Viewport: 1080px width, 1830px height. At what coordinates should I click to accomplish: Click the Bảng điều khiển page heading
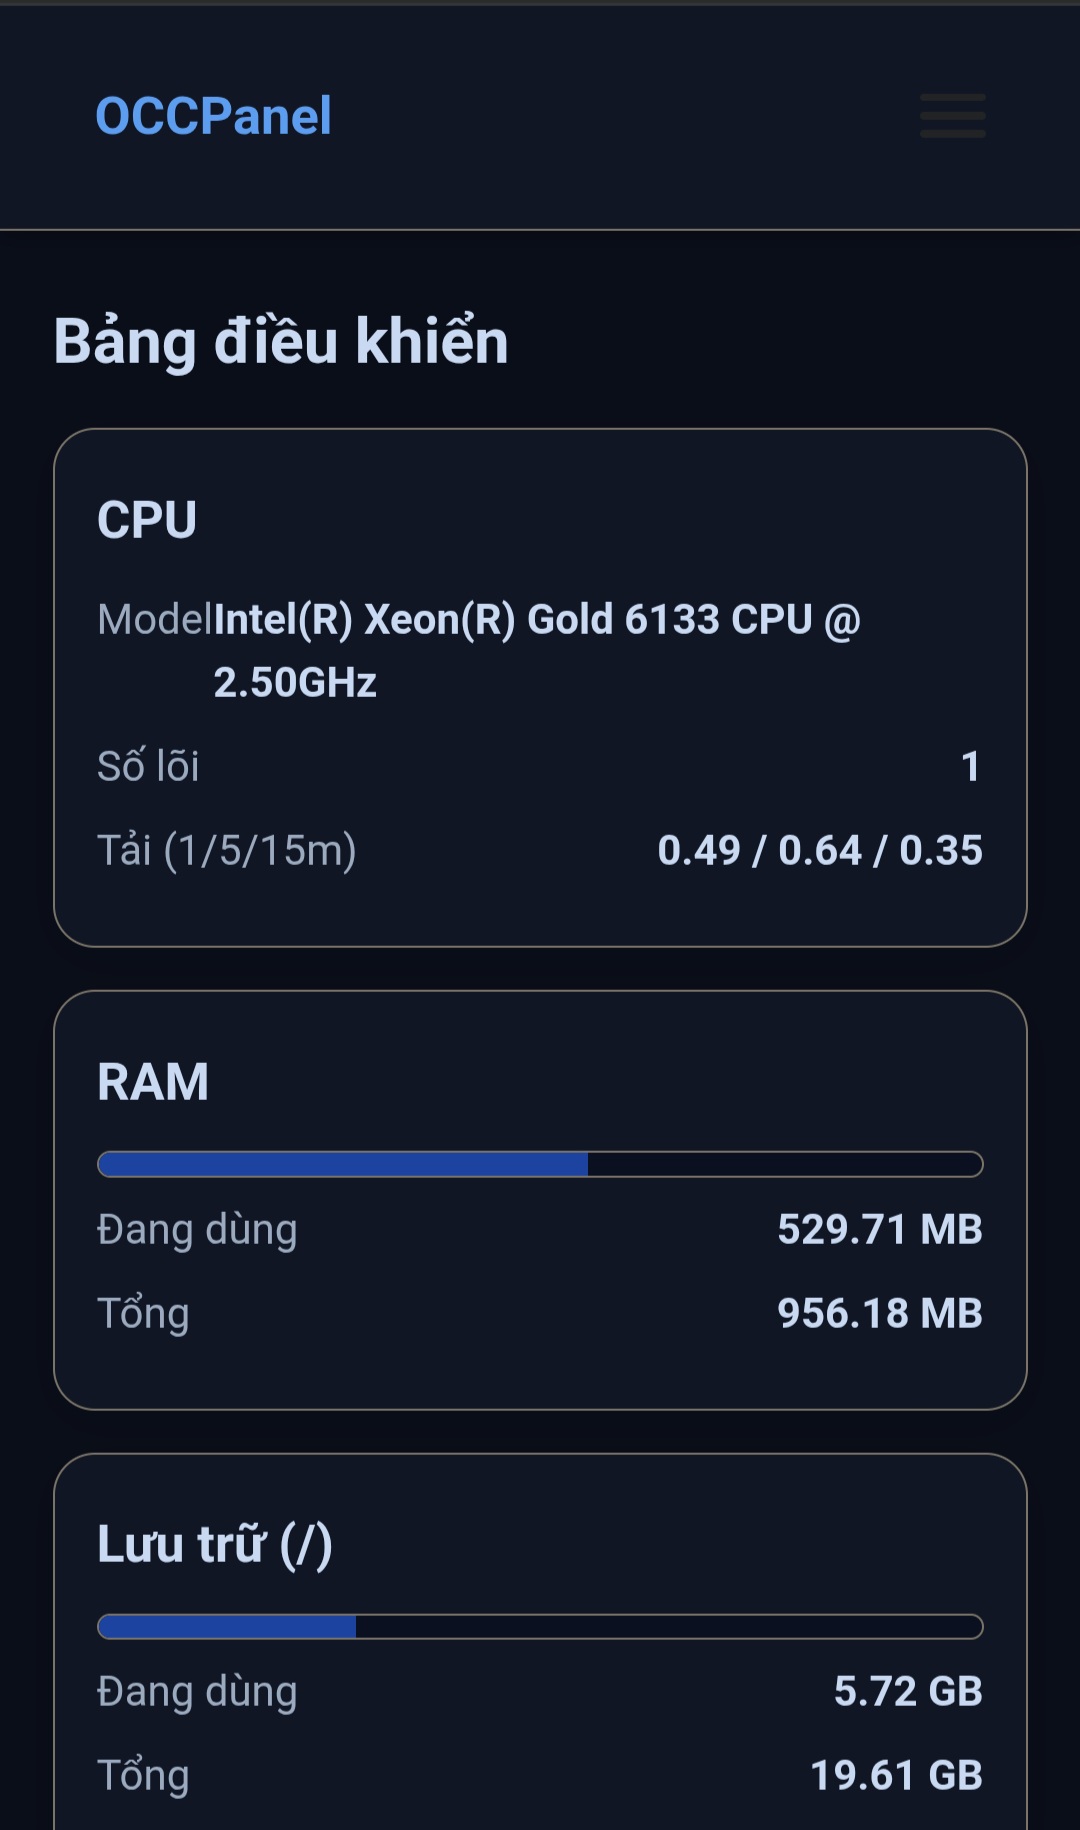[281, 341]
